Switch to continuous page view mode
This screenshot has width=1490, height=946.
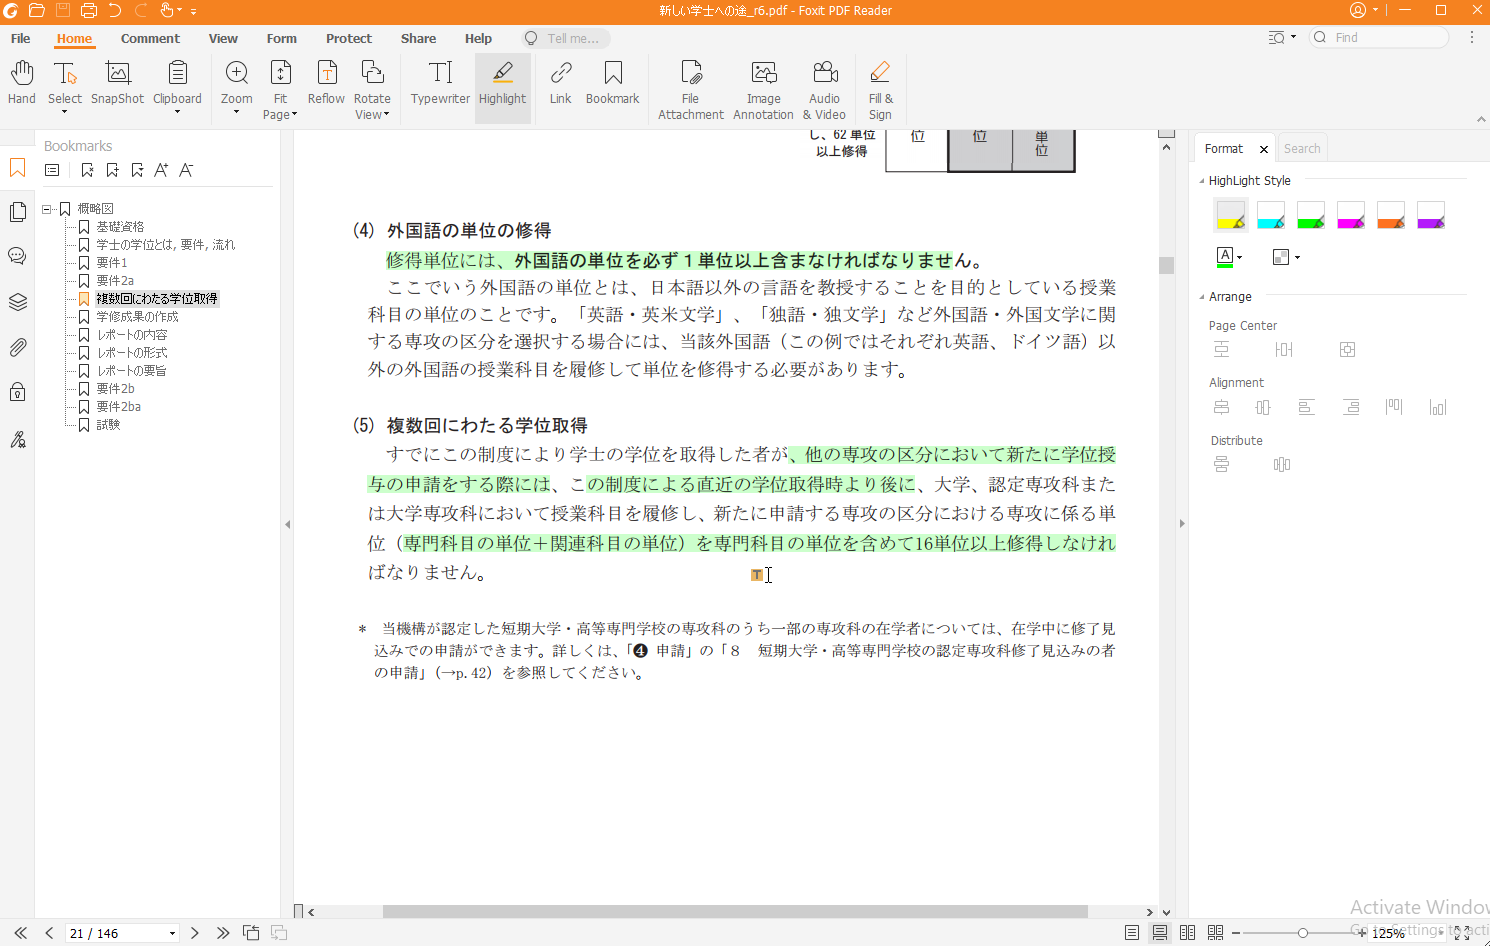[1159, 932]
